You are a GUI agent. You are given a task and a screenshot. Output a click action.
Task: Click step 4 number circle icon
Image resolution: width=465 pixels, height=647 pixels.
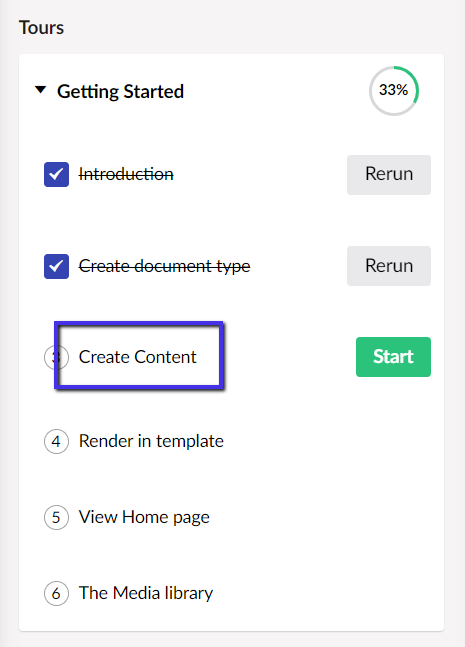(x=56, y=442)
